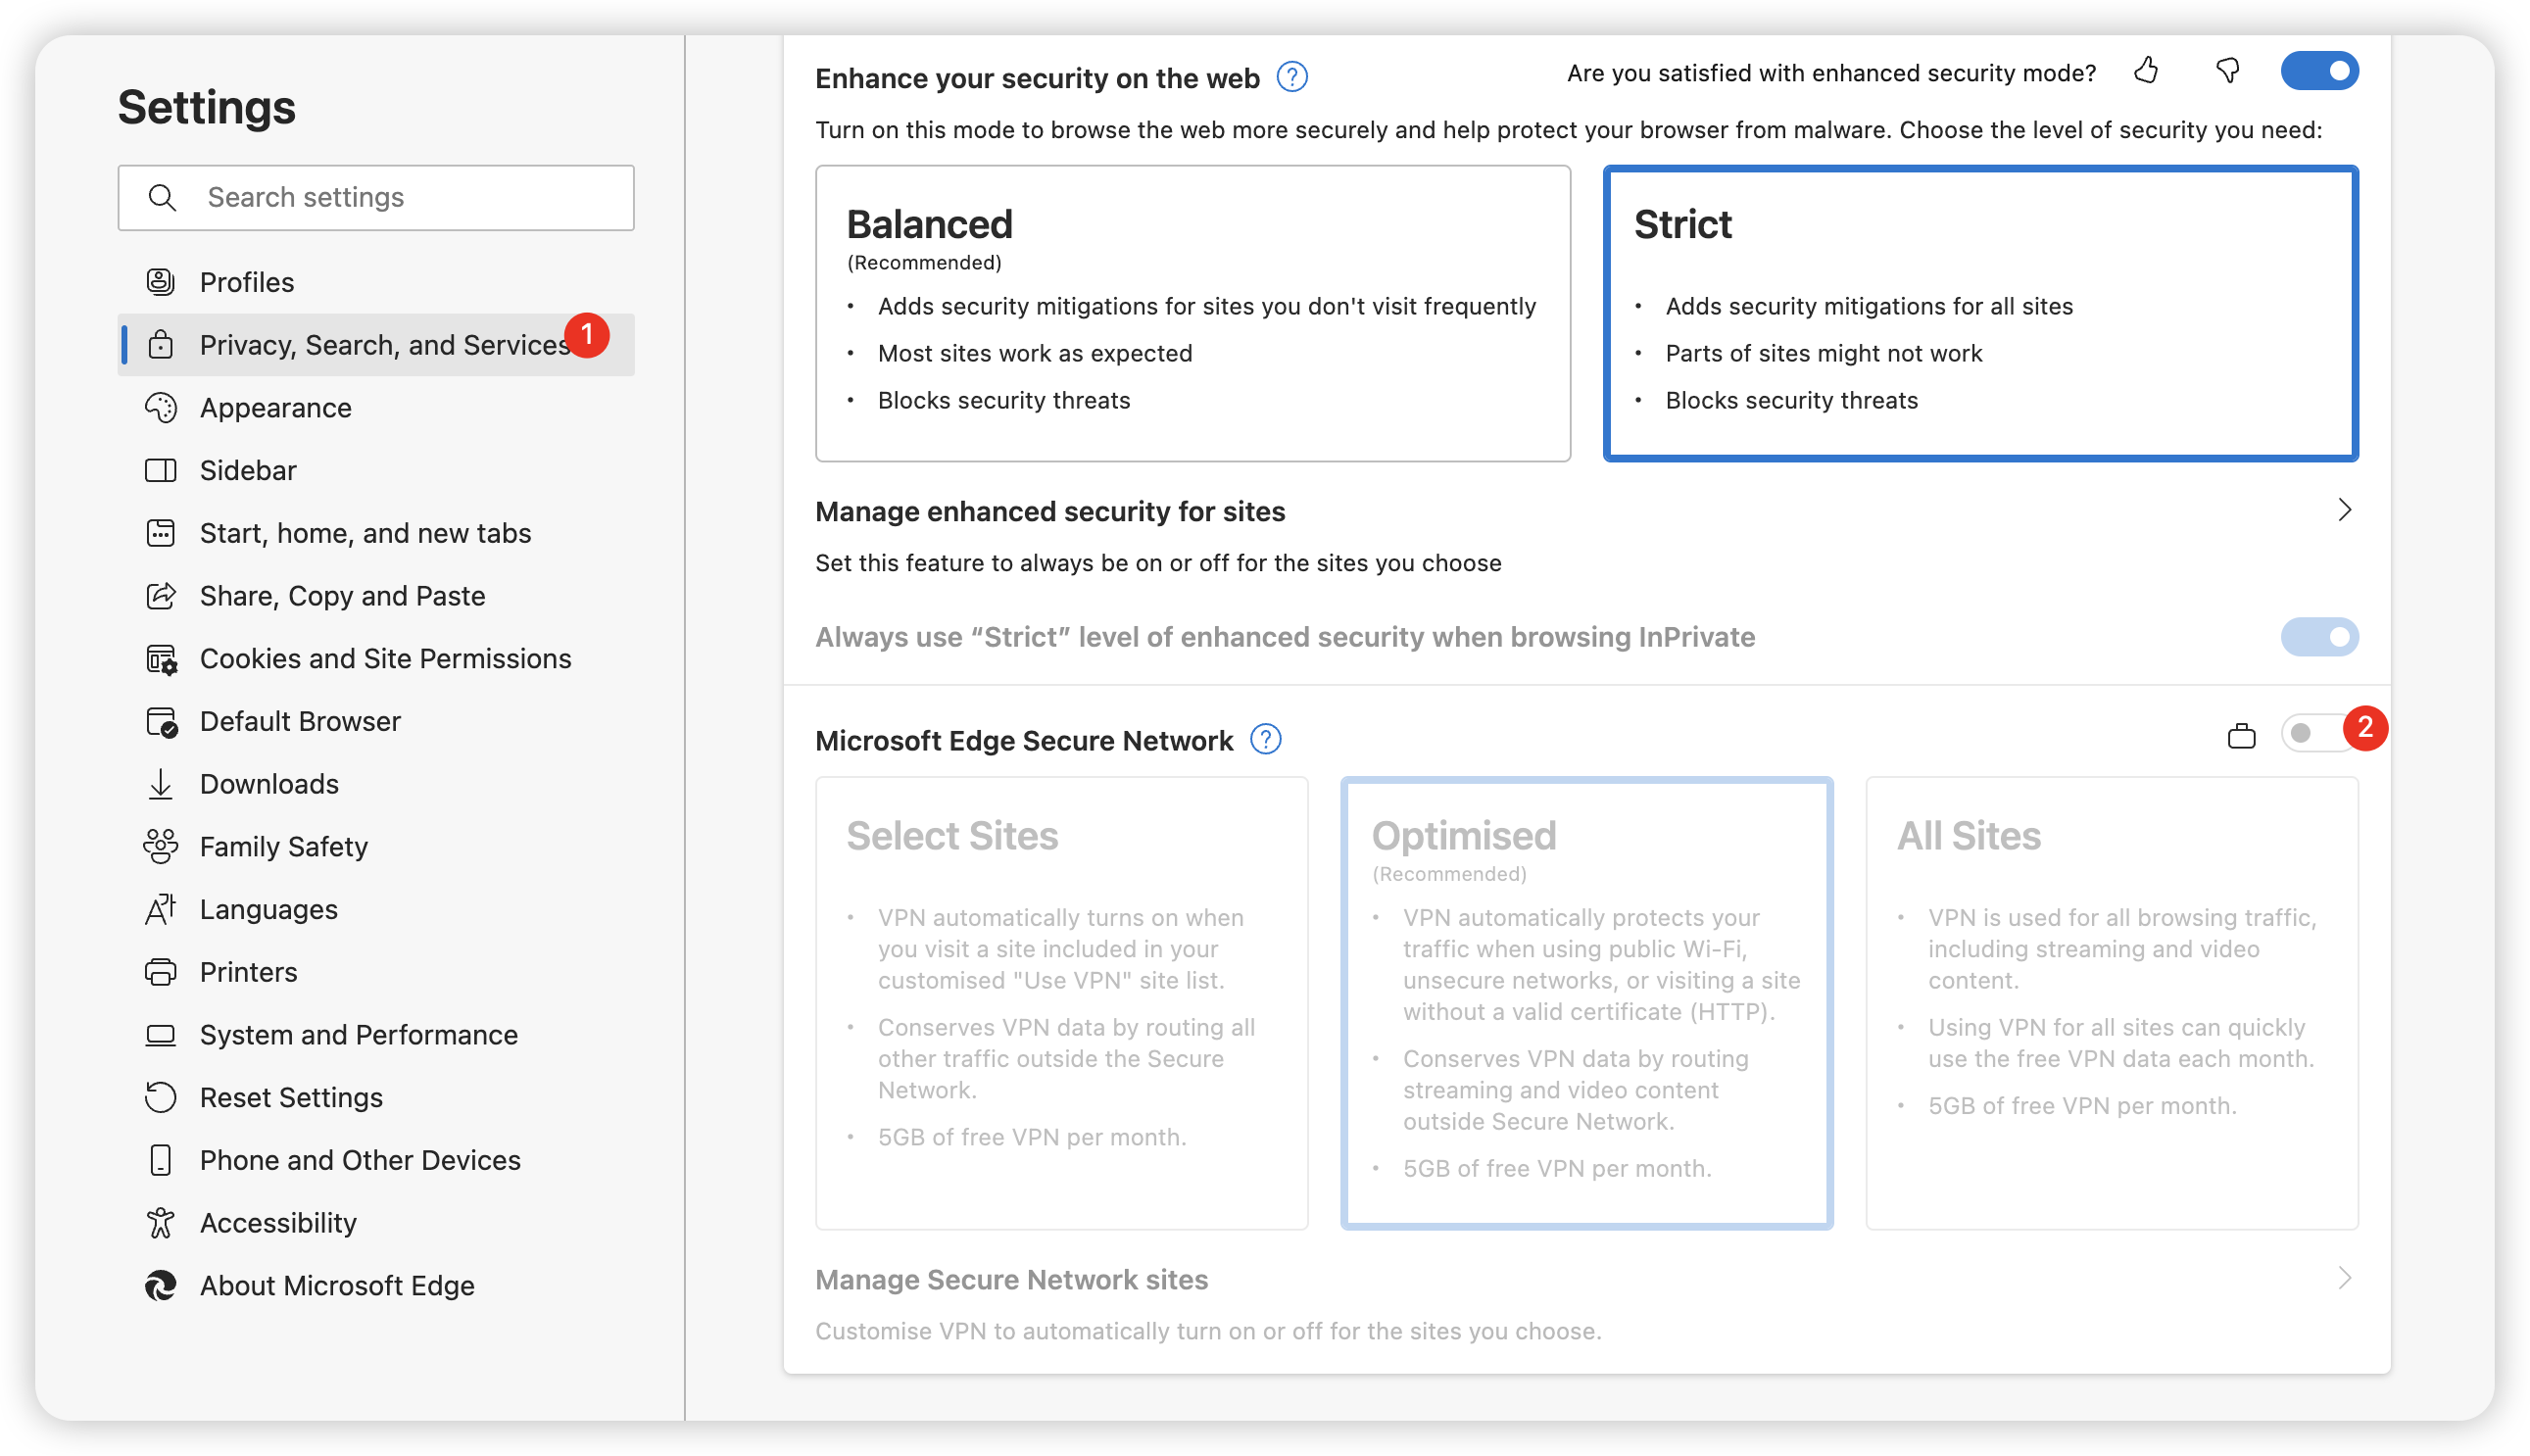Expand Manage Secure Network sites chevron

(x=2344, y=1279)
